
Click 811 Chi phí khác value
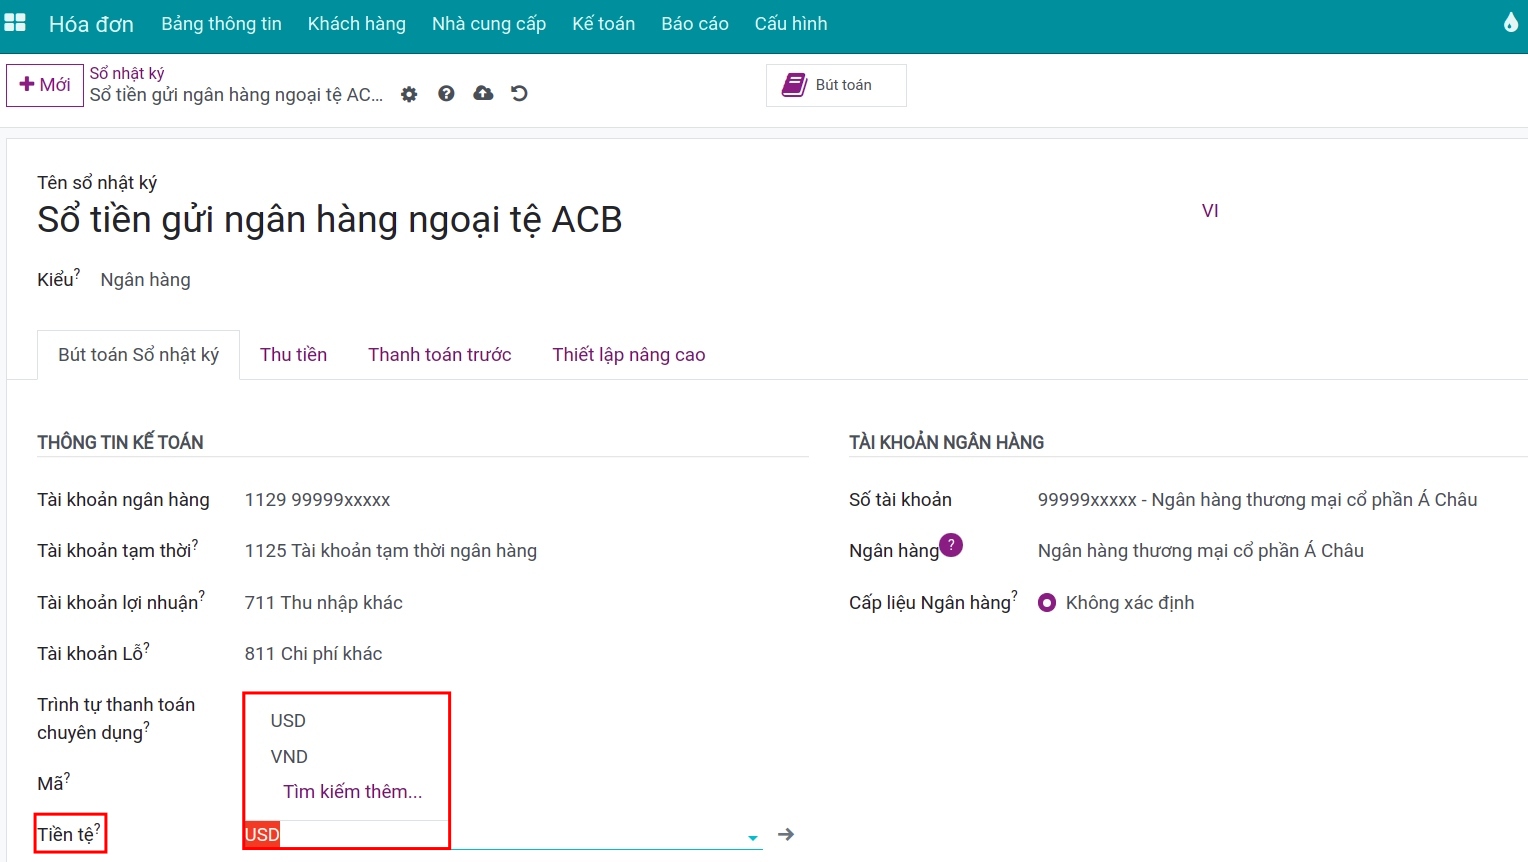pos(314,654)
